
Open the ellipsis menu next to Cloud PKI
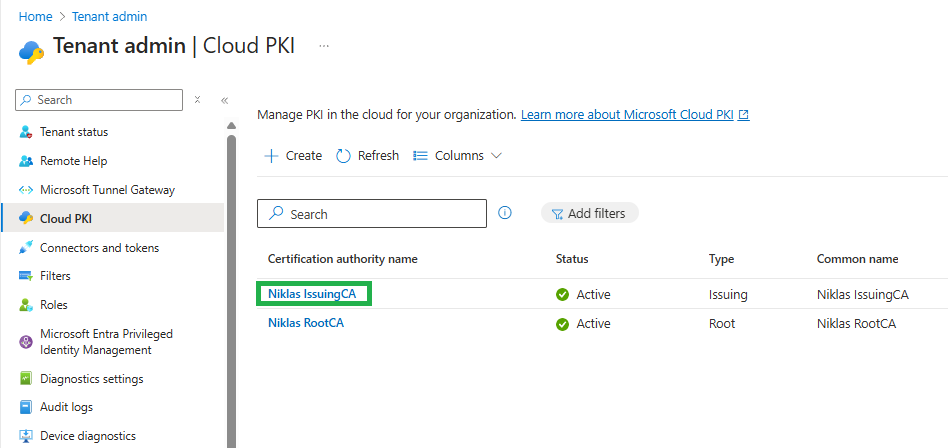point(324,46)
